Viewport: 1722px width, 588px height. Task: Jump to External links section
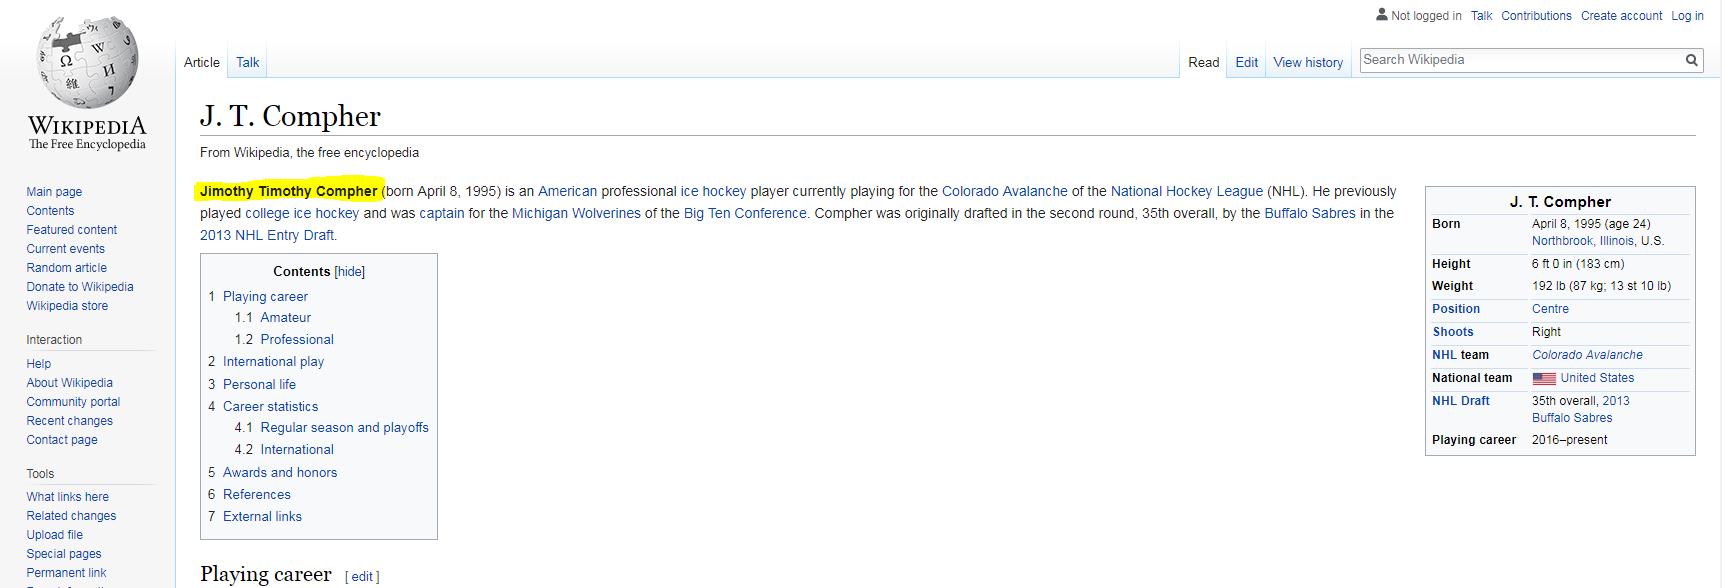[262, 517]
